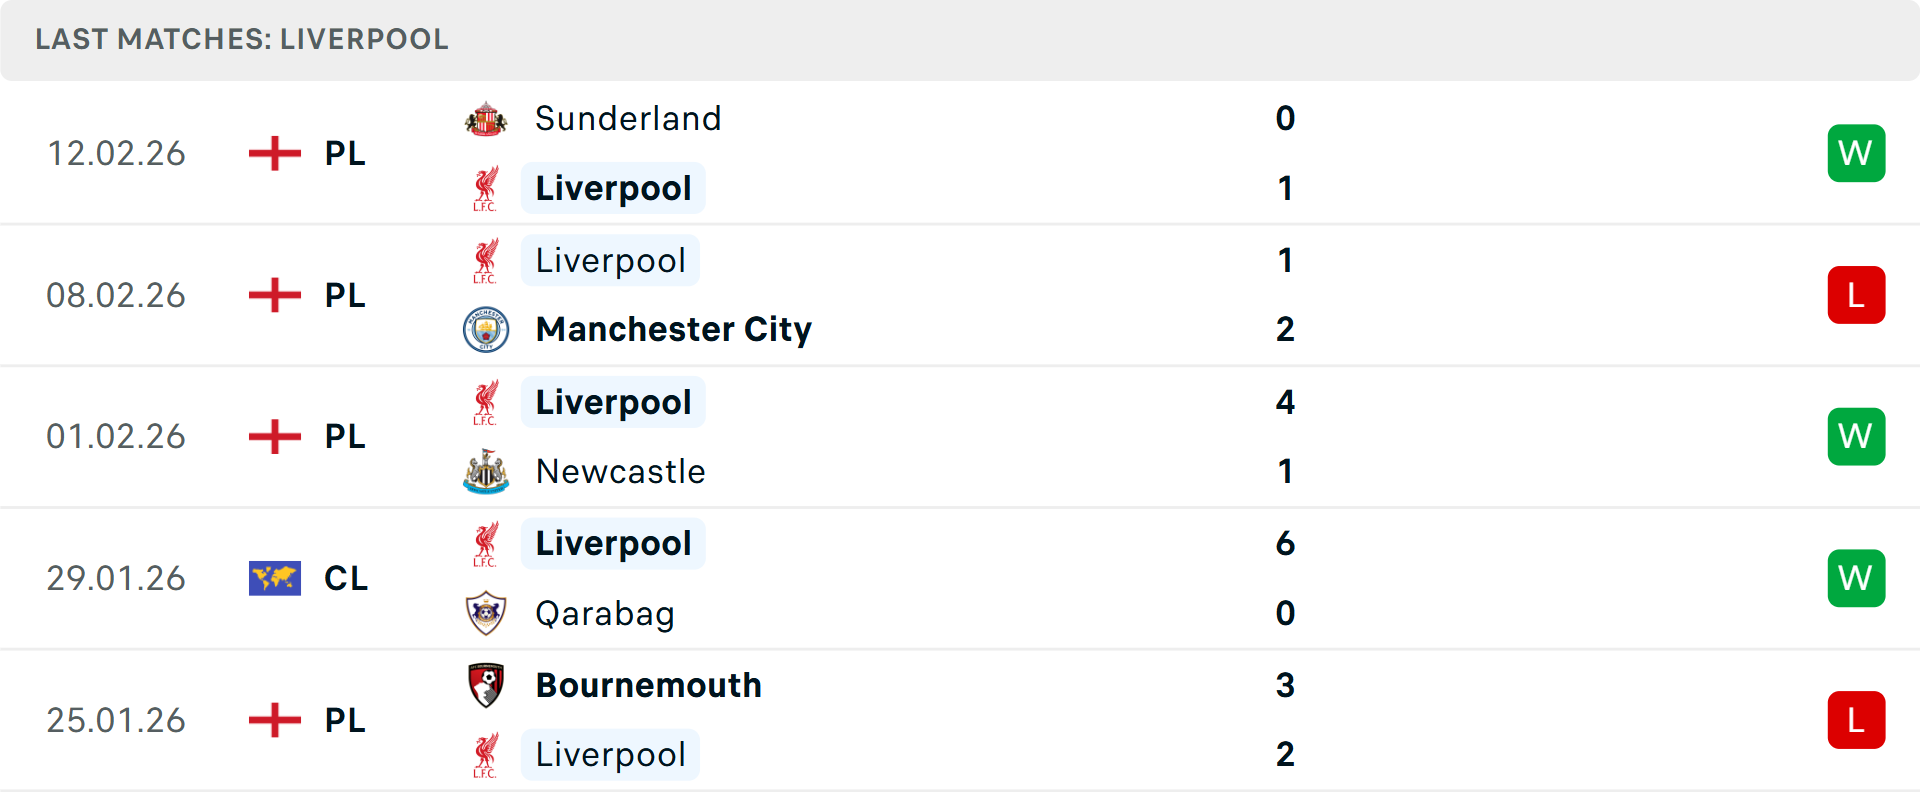Image resolution: width=1920 pixels, height=792 pixels.
Task: Click the Champions League competition icon
Action: [274, 578]
